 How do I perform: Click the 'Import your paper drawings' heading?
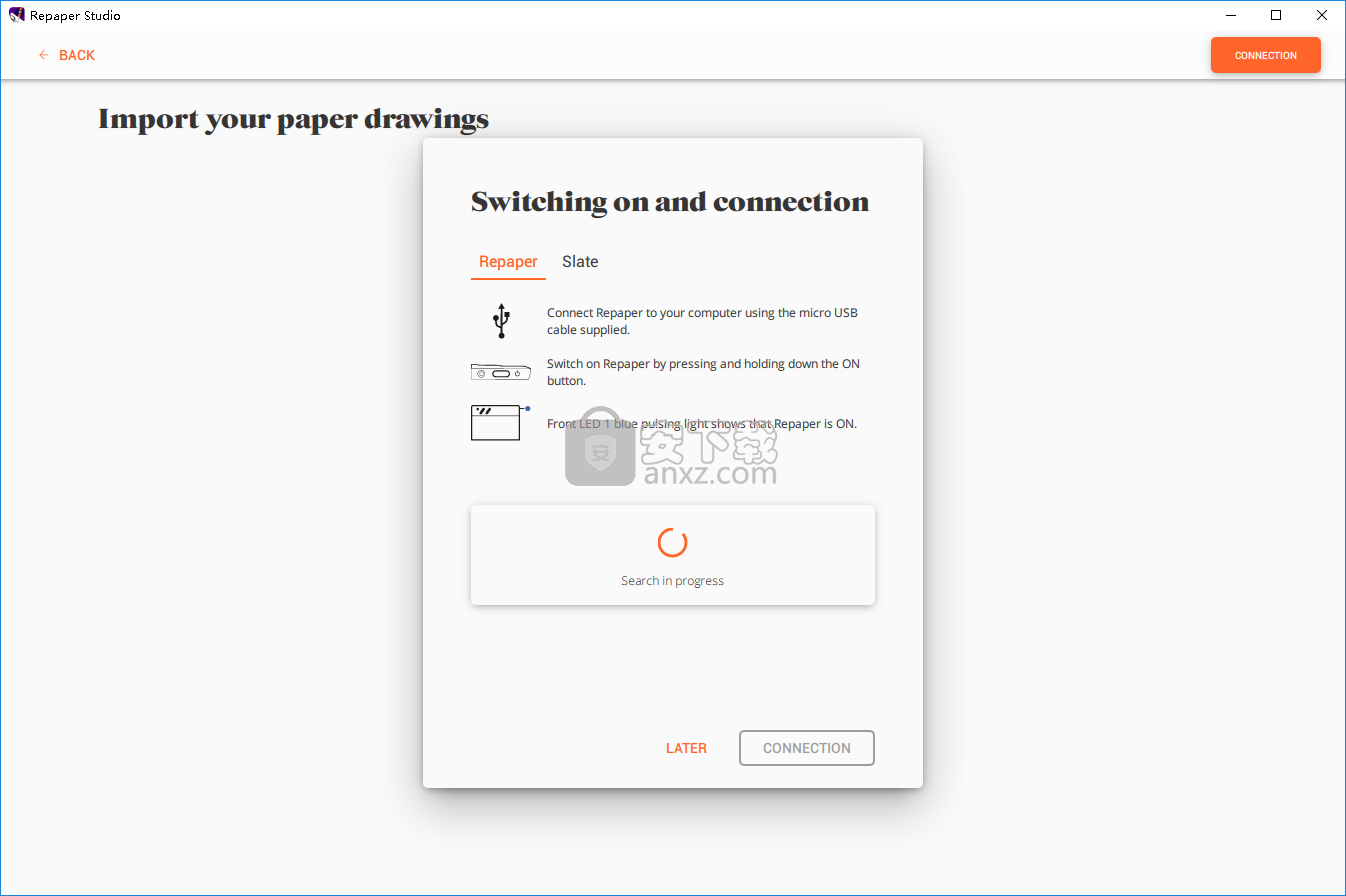pyautogui.click(x=294, y=120)
